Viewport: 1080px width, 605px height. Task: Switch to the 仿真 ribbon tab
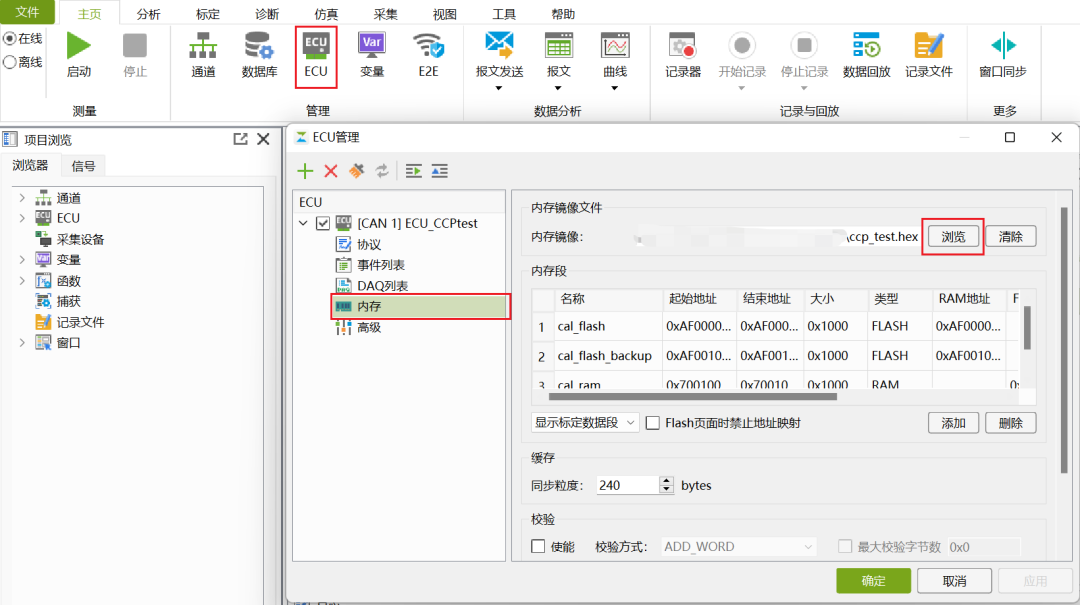326,14
